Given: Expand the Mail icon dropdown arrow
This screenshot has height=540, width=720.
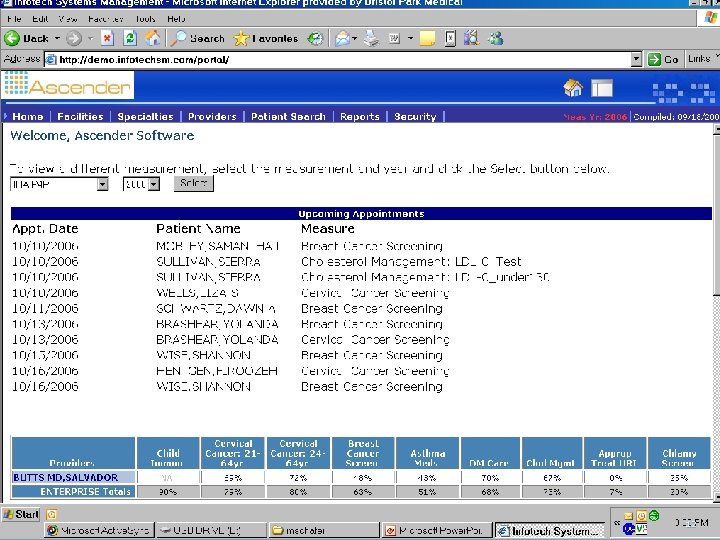Looking at the screenshot, I should [354, 39].
